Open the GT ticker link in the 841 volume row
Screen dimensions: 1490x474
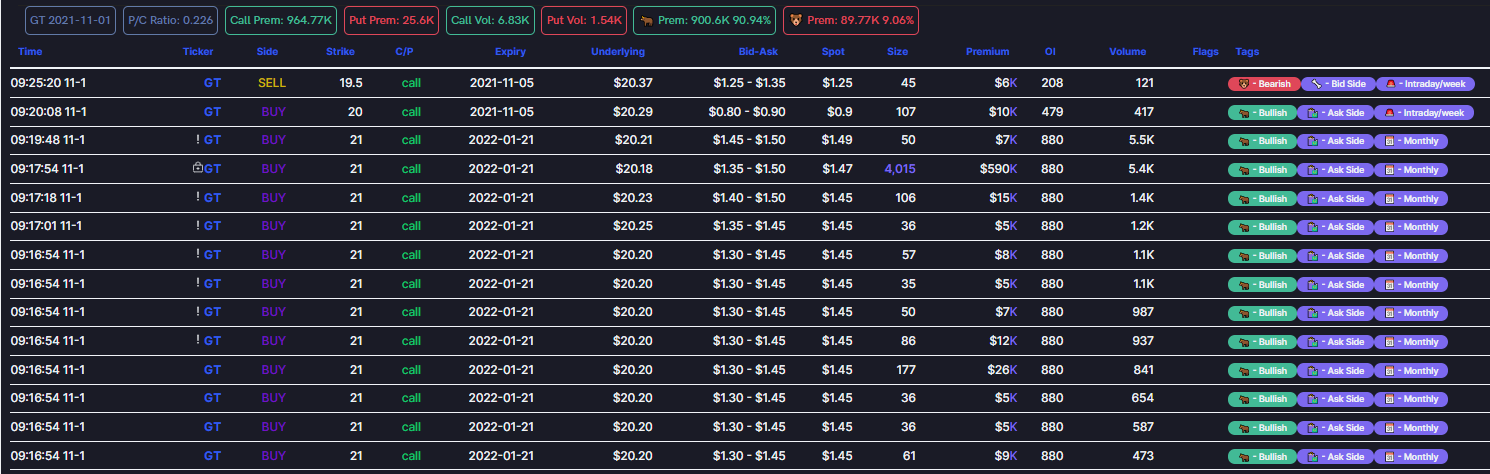(x=212, y=370)
